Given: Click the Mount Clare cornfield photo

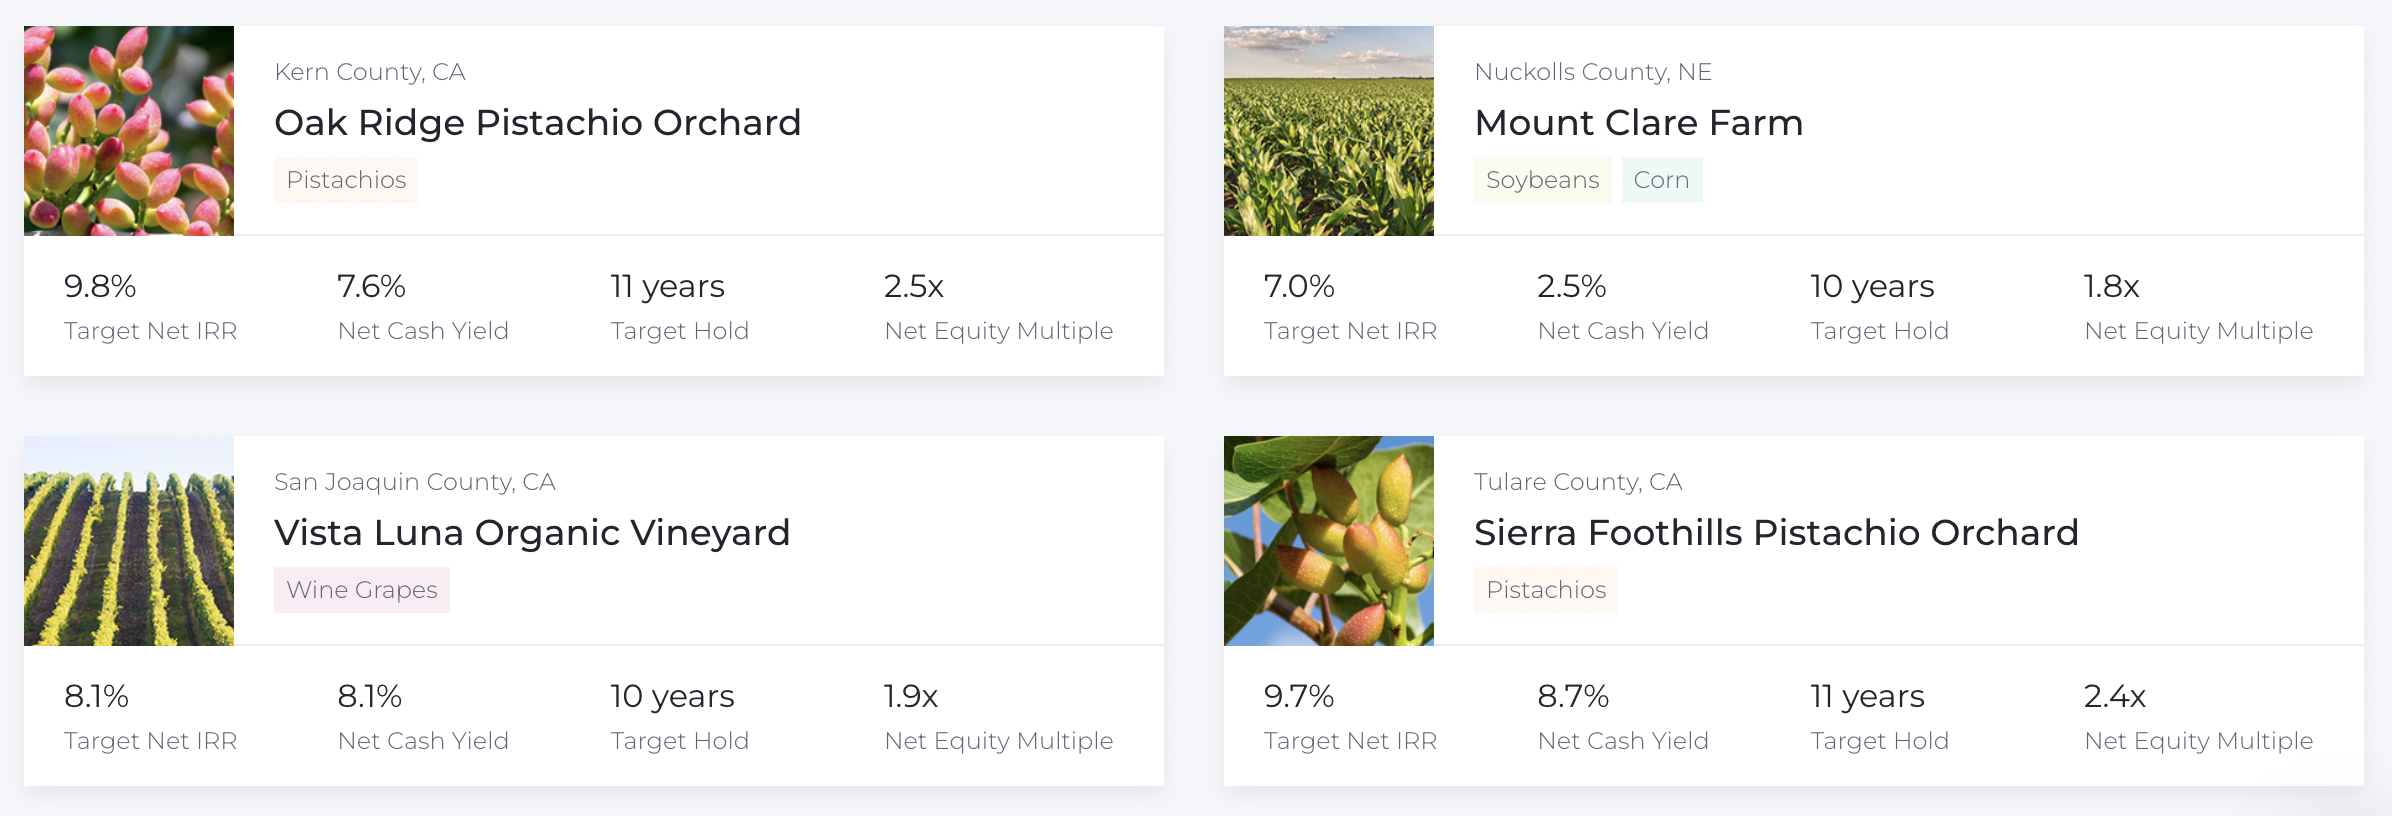Looking at the screenshot, I should pyautogui.click(x=1328, y=131).
